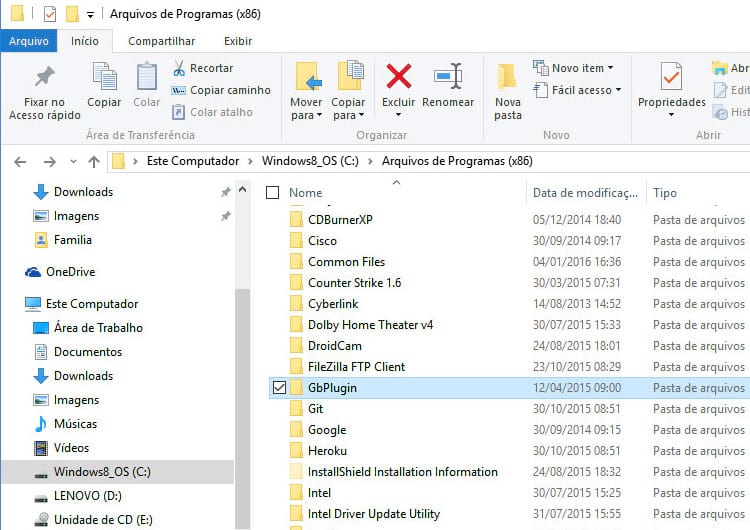
Task: Click the LENOVO (D:) drive icon
Action: (41, 498)
